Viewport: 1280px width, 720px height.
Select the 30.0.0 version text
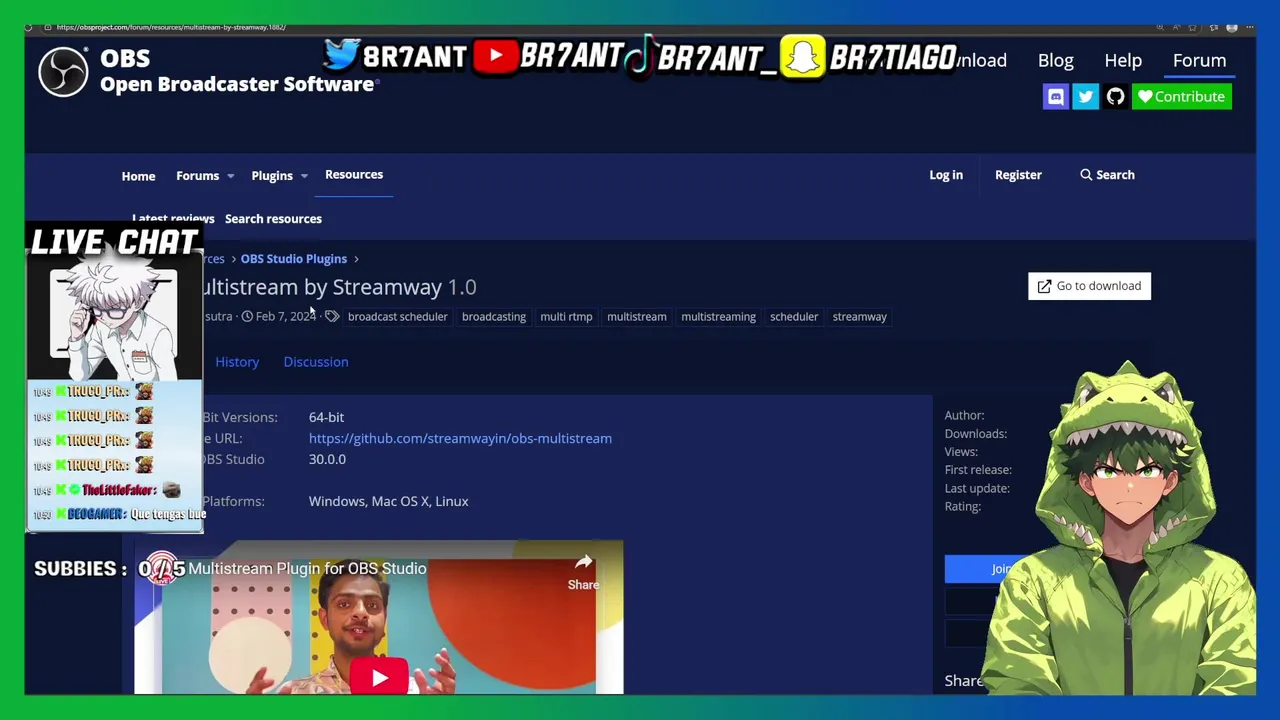327,459
